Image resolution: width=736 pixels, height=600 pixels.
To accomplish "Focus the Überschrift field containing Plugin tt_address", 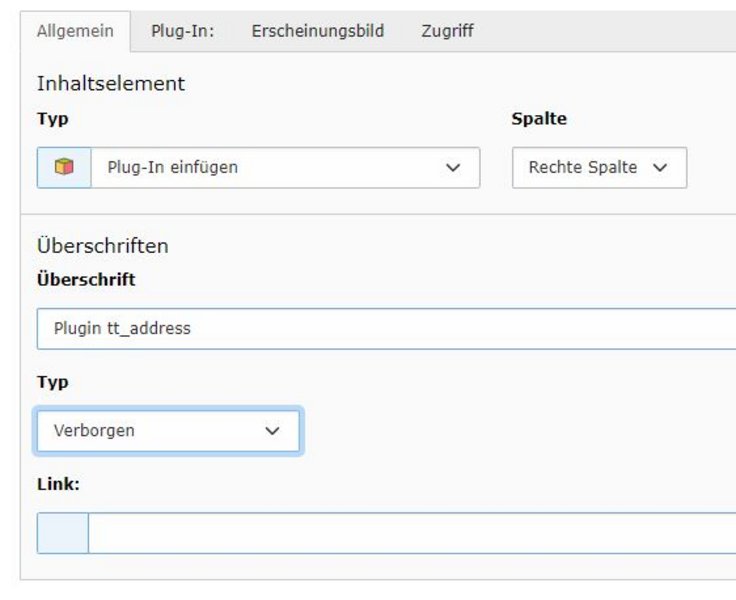I will point(385,328).
